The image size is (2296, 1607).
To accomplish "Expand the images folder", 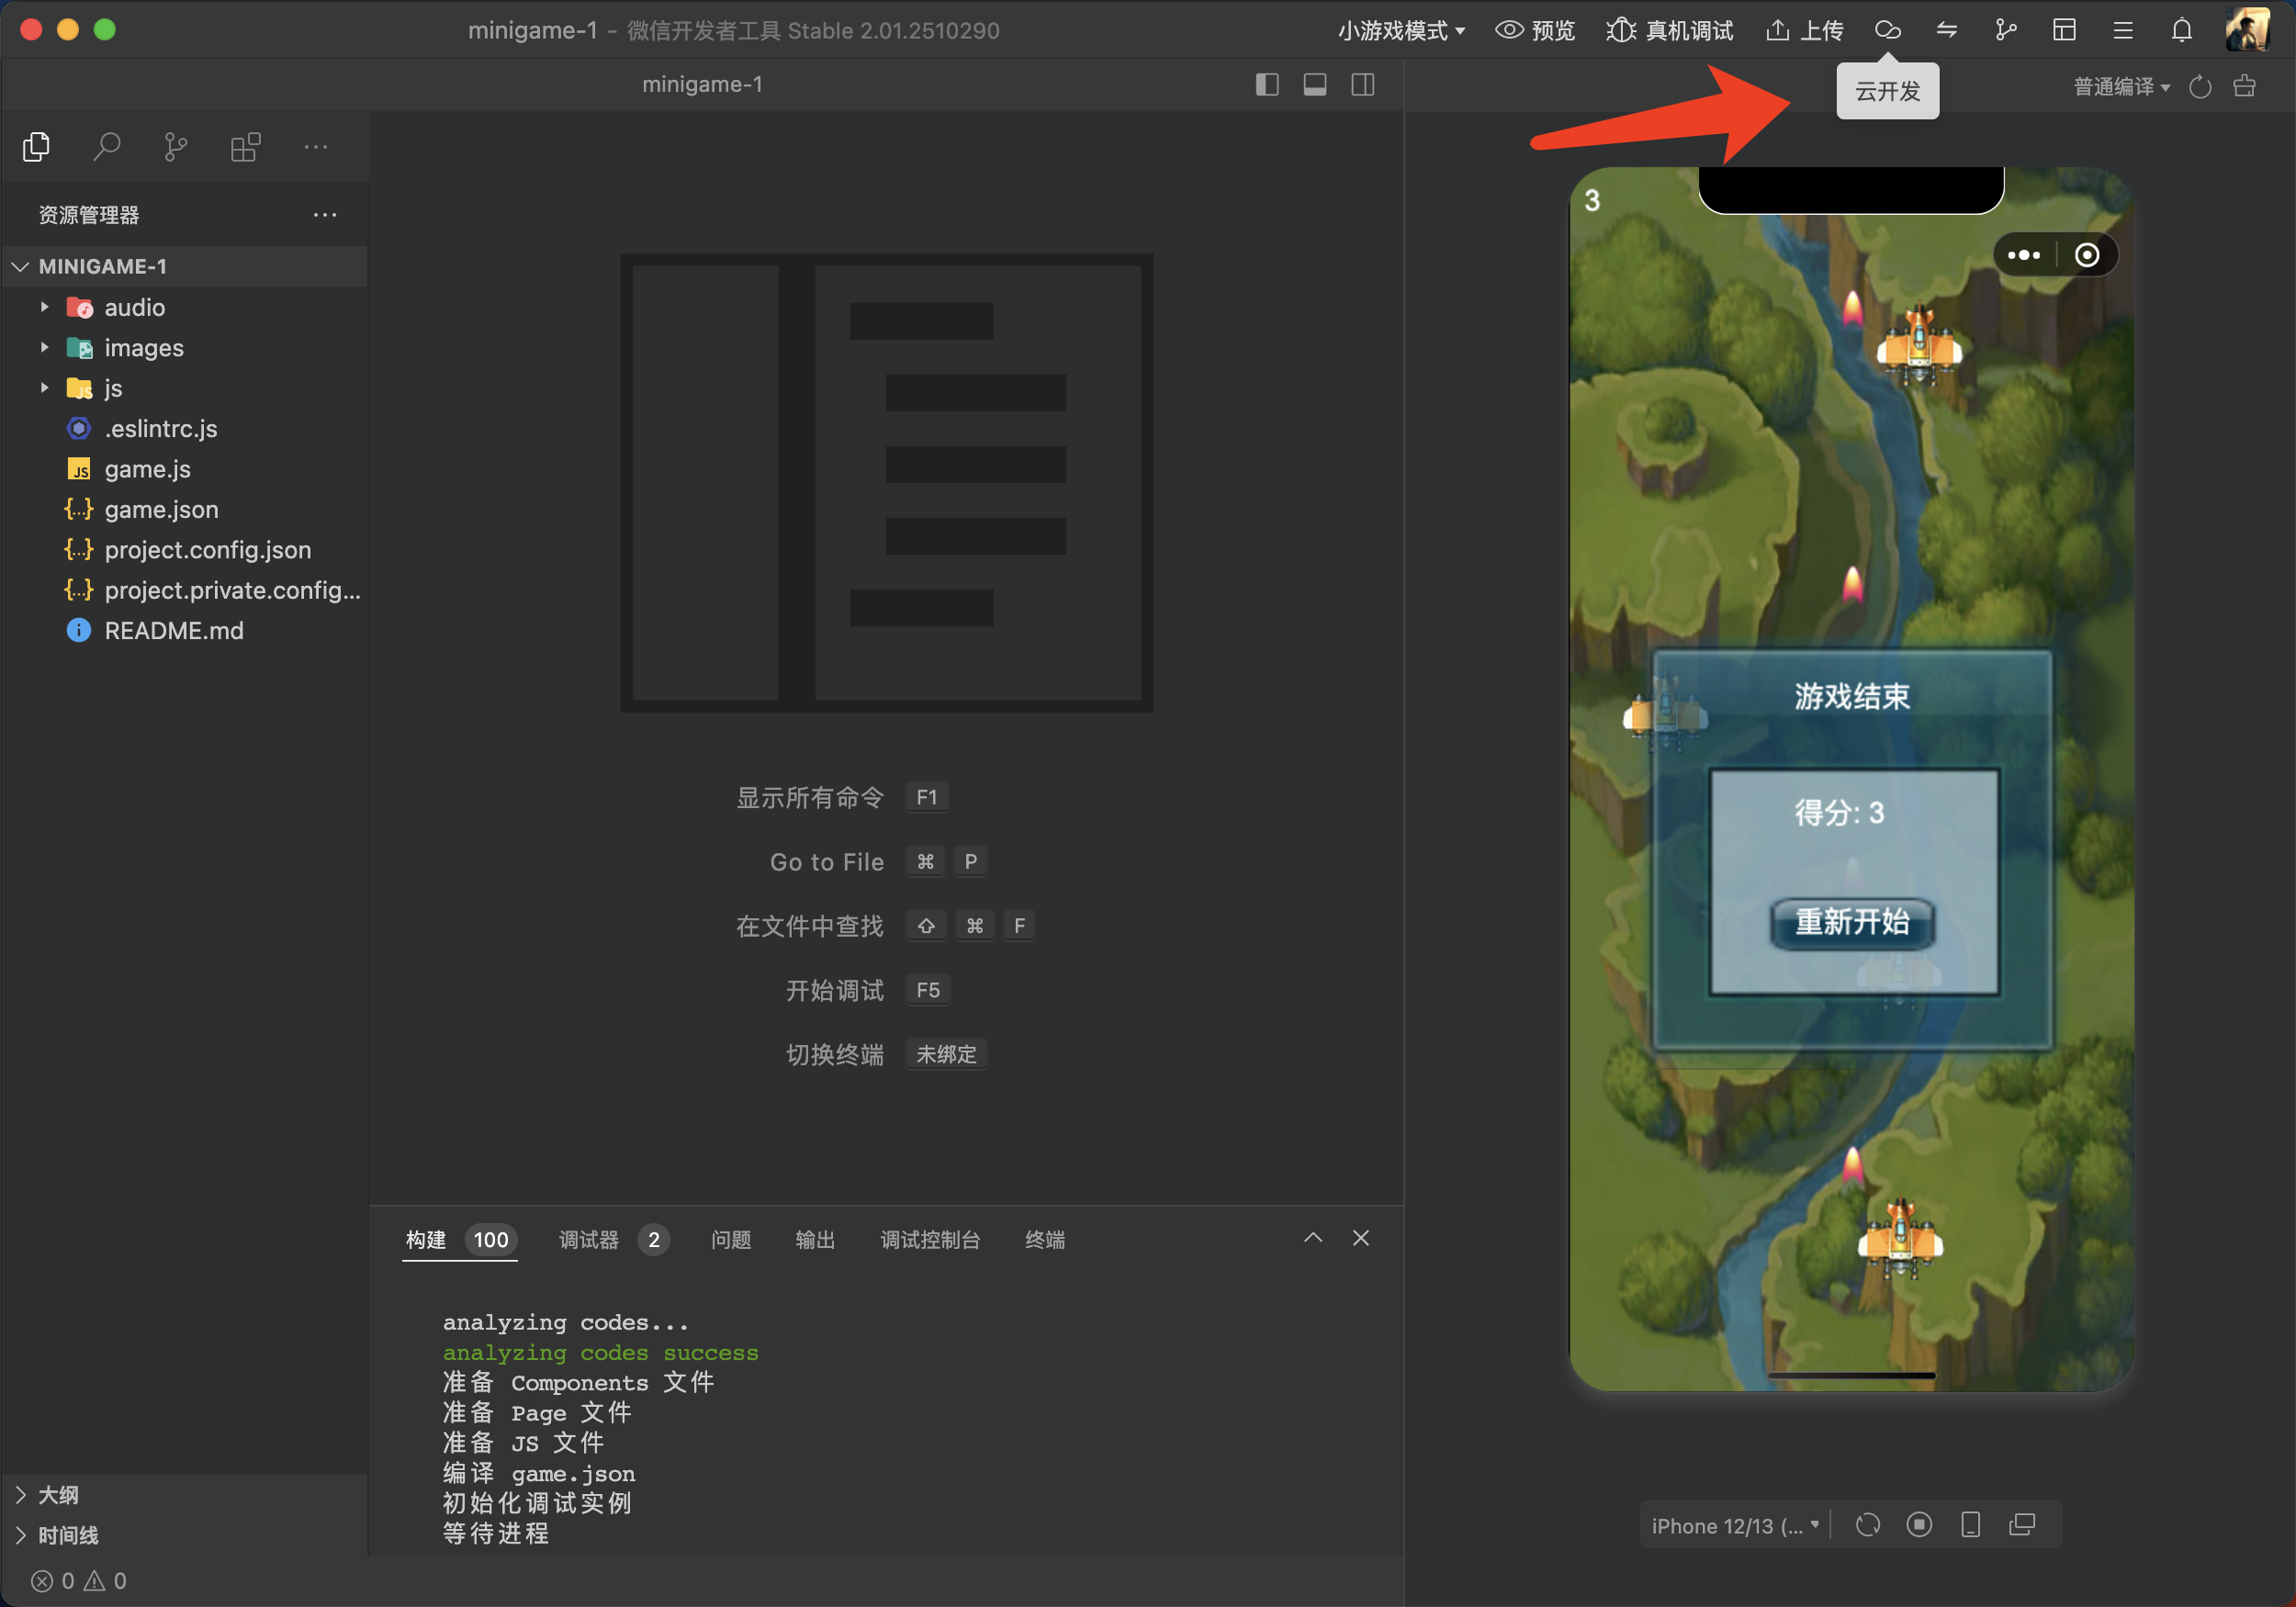I will click(185, 347).
